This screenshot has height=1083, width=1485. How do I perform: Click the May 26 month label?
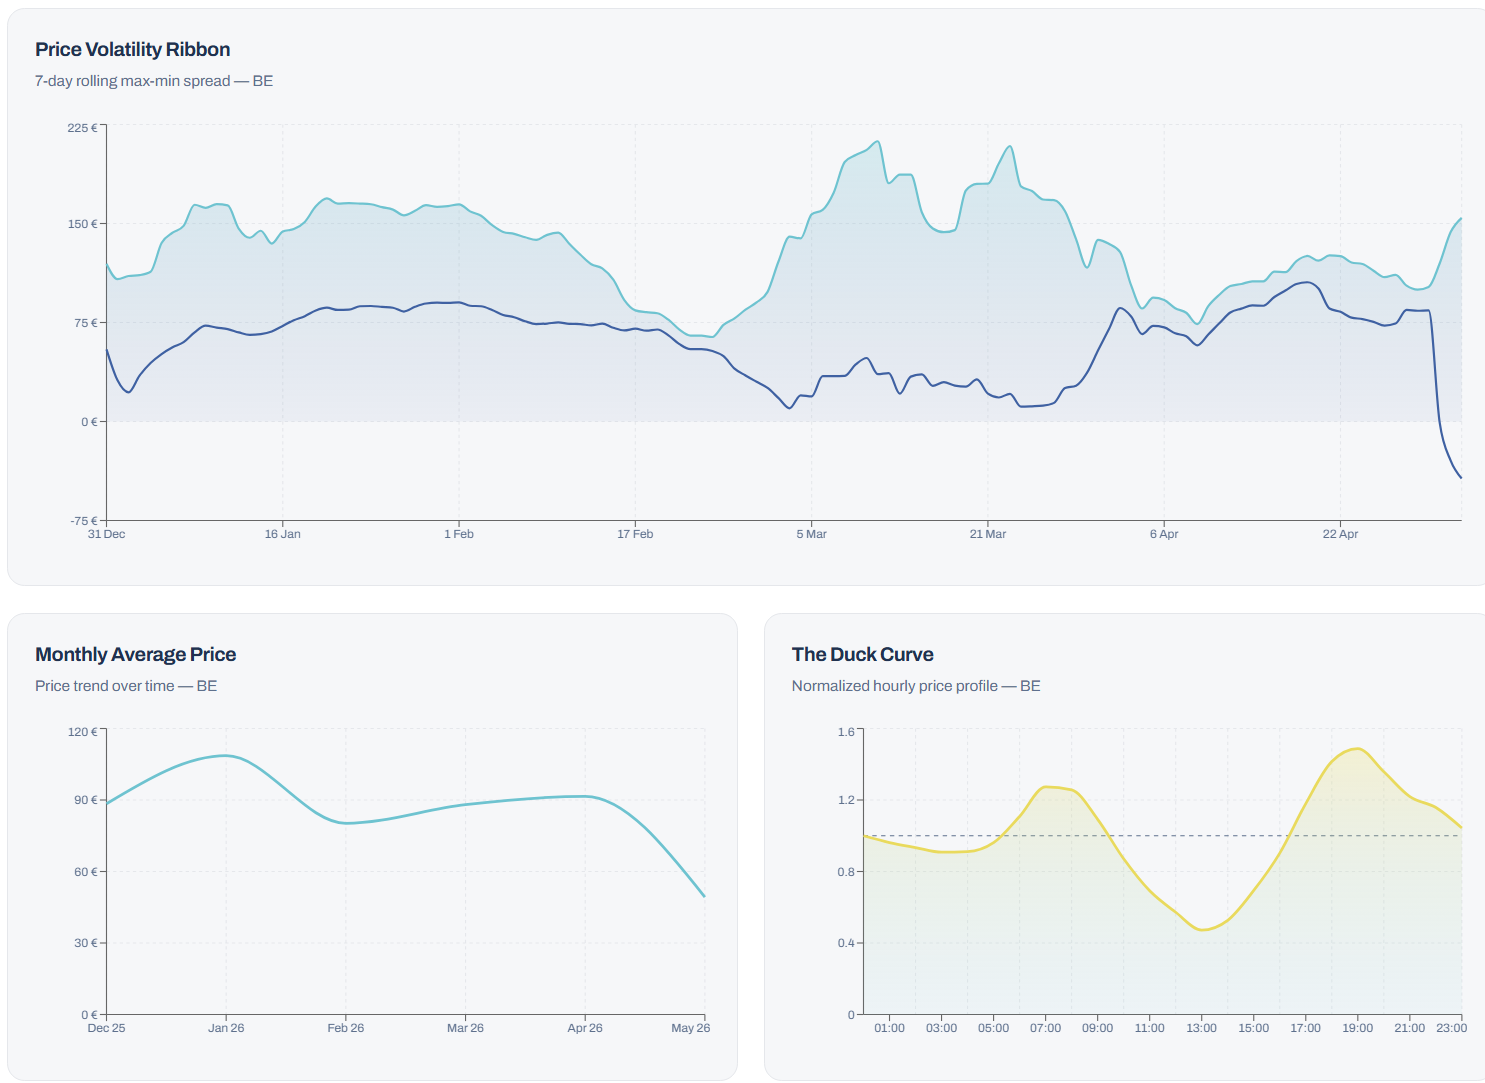click(691, 1028)
